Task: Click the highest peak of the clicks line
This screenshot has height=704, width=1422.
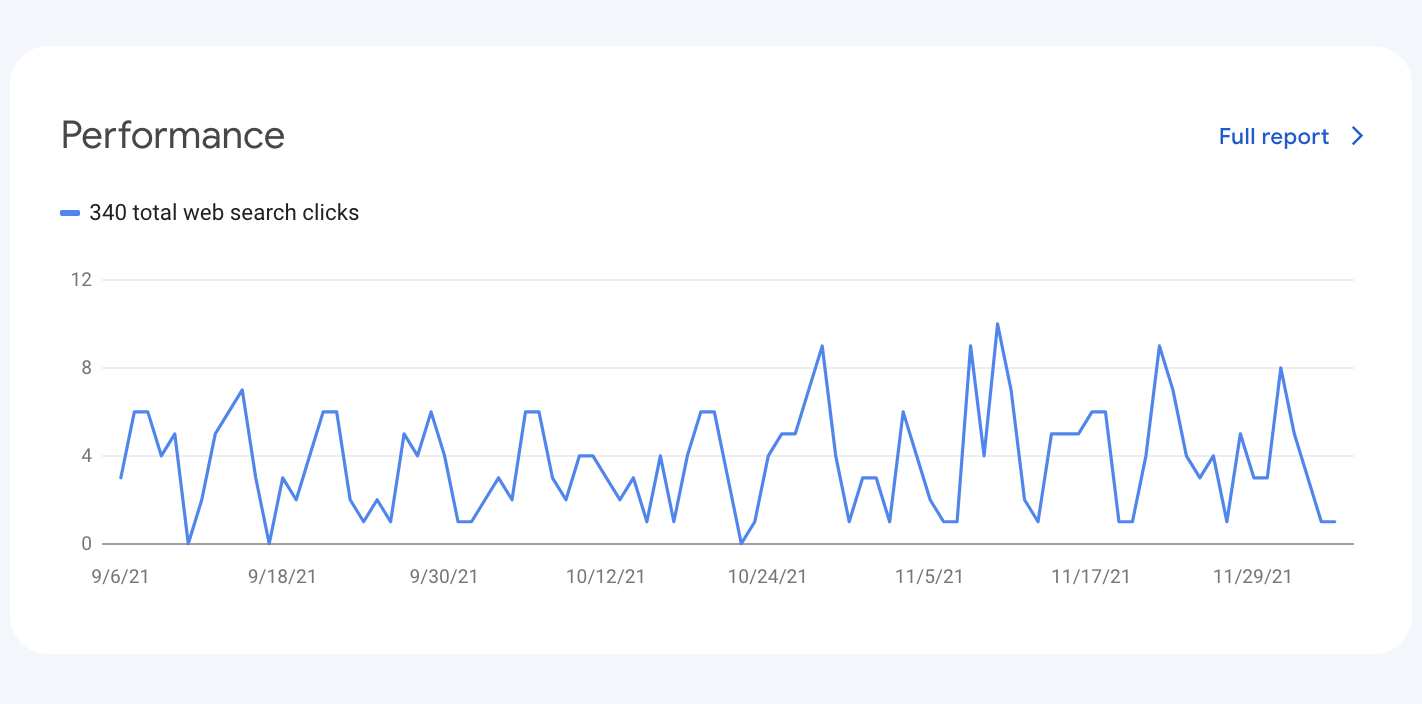Action: click(997, 324)
